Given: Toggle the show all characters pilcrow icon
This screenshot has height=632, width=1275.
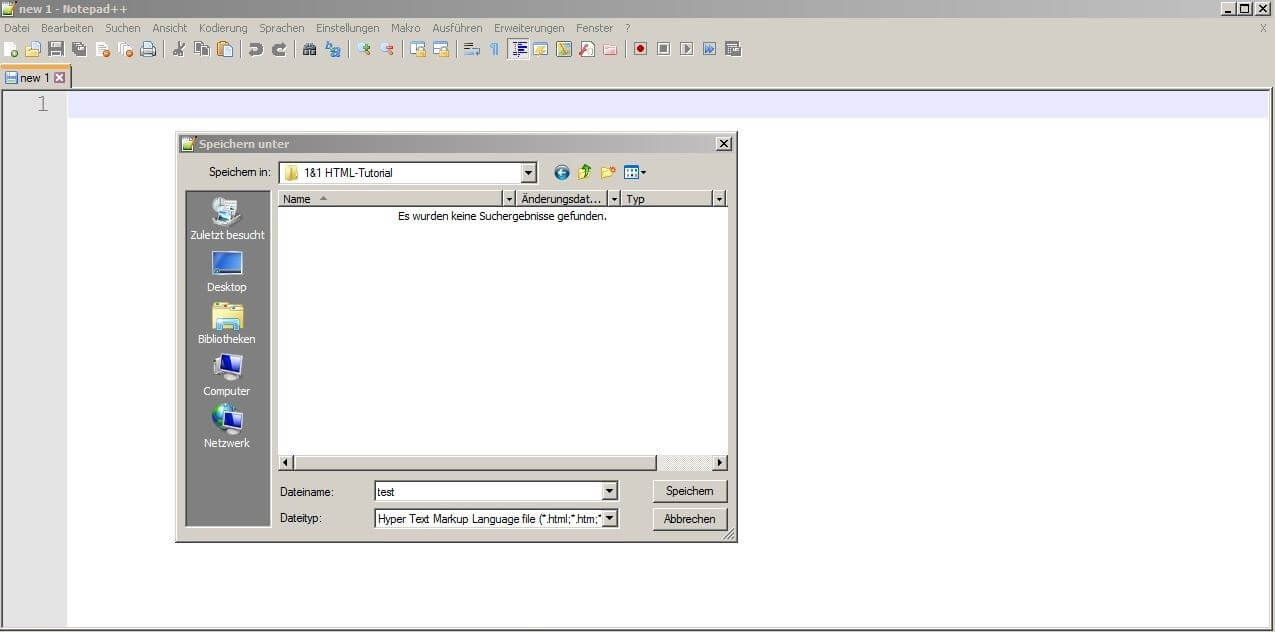Looking at the screenshot, I should 495,49.
